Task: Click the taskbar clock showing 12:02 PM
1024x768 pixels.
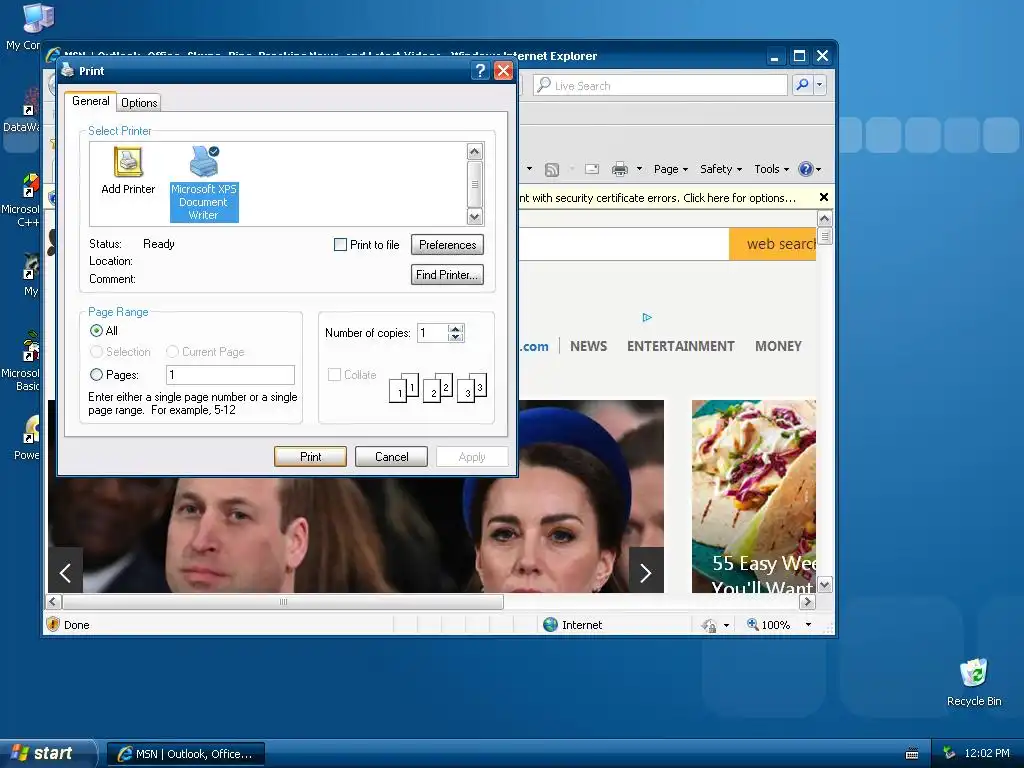Action: pyautogui.click(x=987, y=754)
